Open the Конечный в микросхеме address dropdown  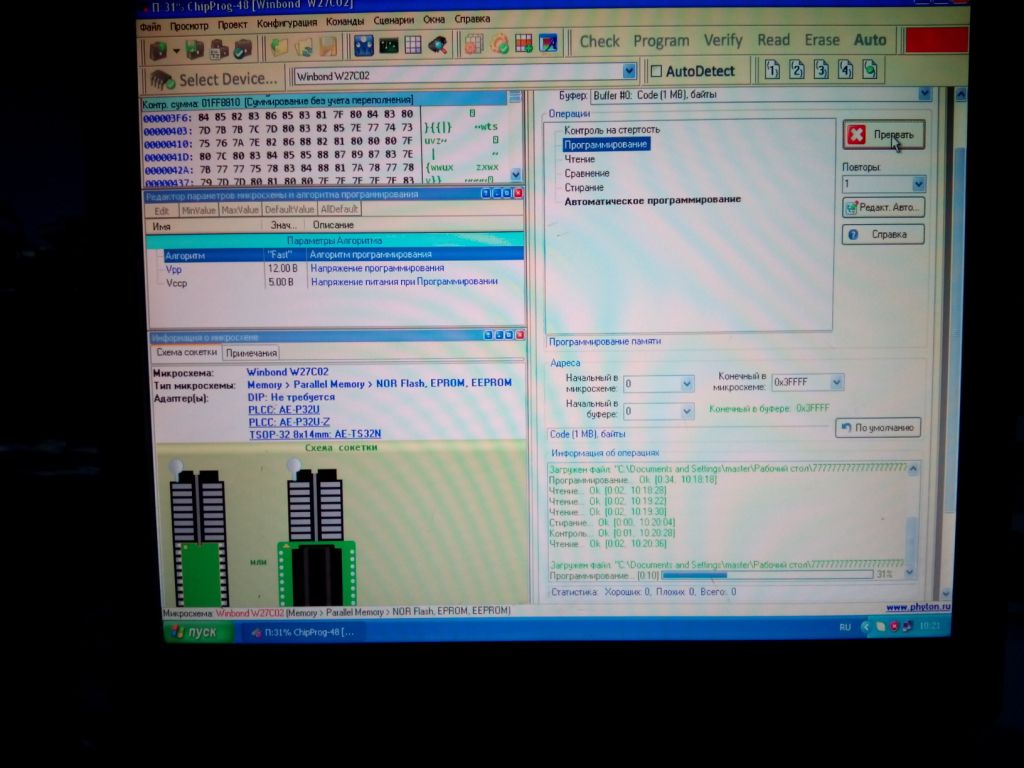pos(836,382)
